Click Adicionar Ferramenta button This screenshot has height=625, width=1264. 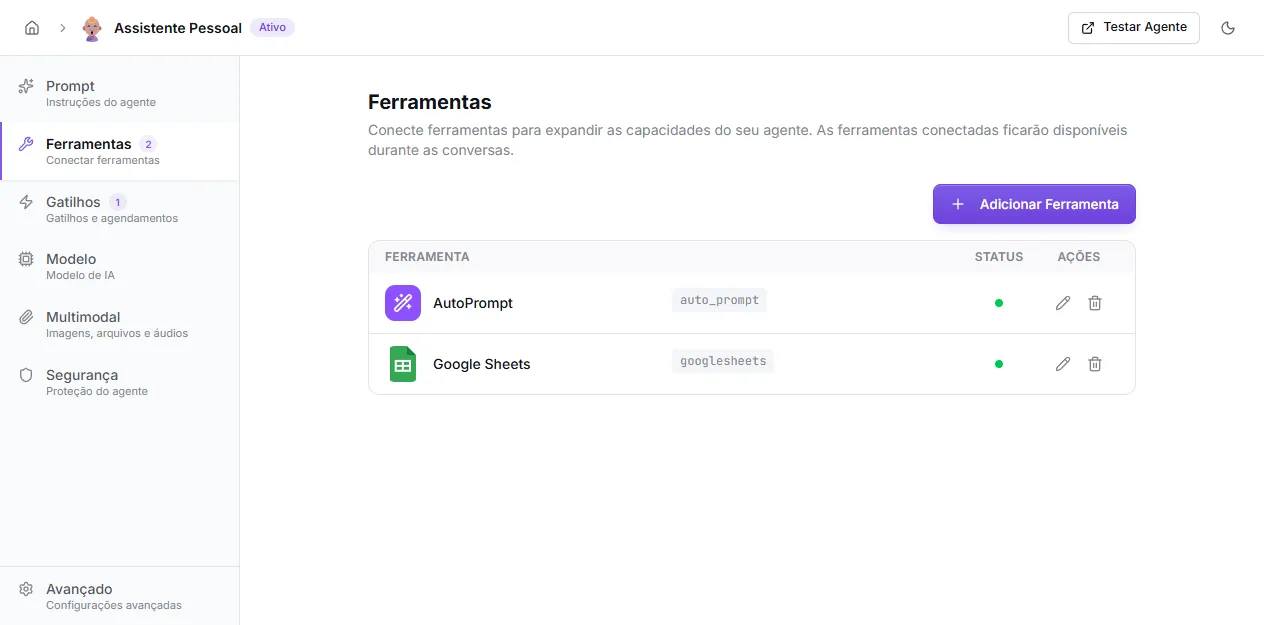click(x=1034, y=204)
